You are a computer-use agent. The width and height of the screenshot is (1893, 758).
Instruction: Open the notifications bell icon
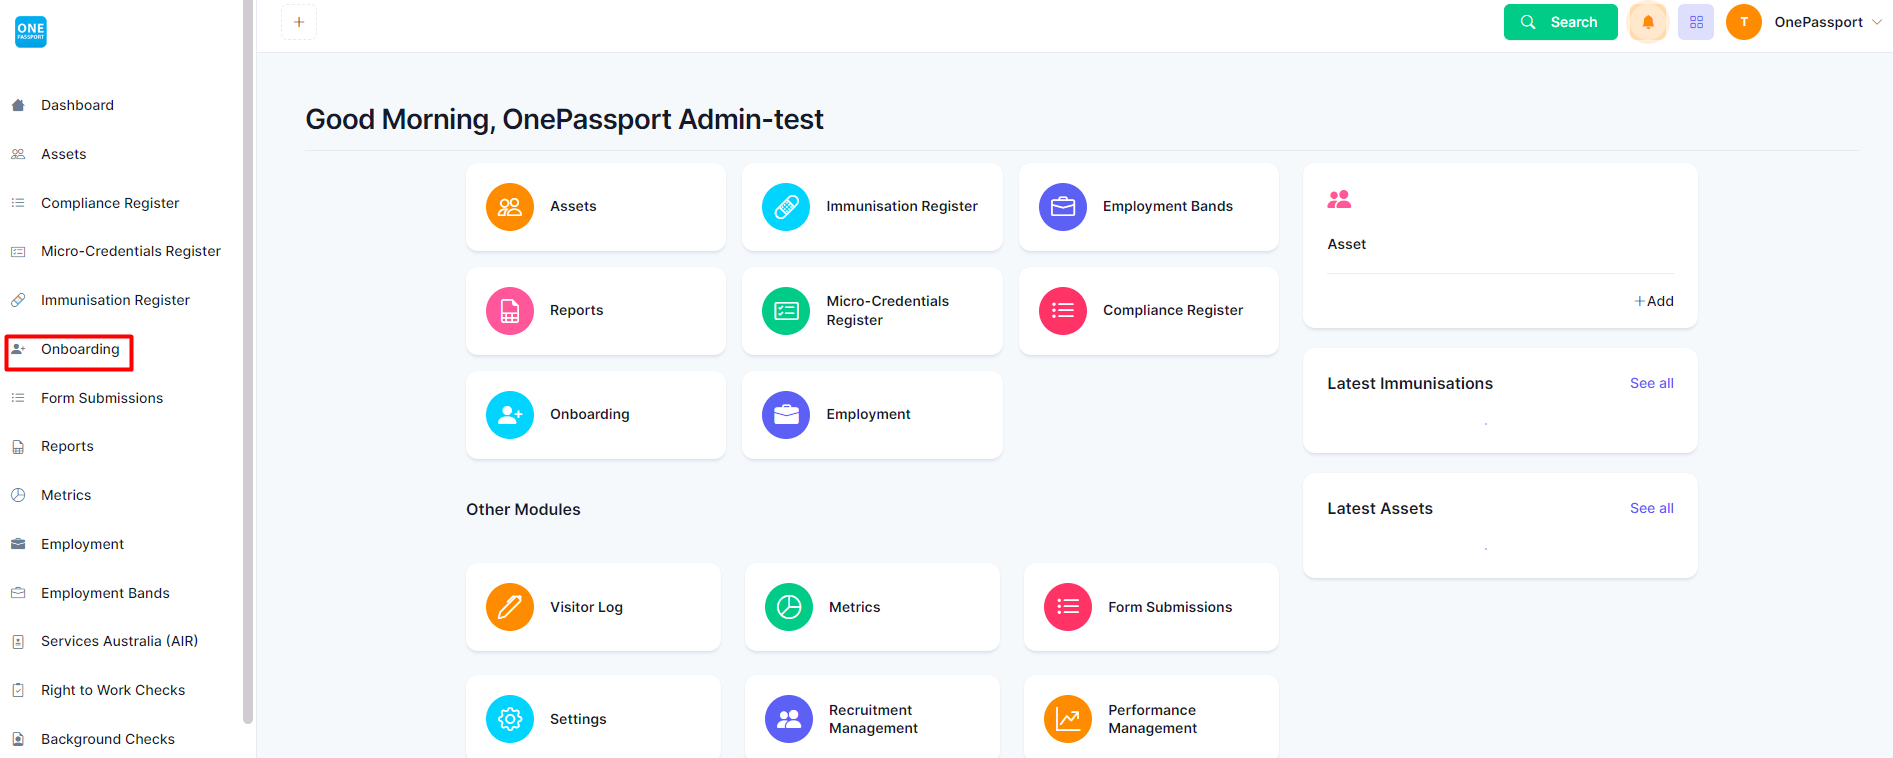click(1648, 22)
